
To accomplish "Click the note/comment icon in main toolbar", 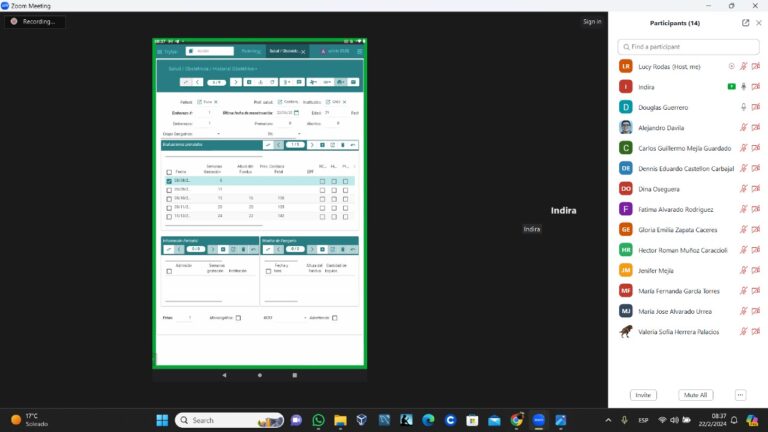I will [x=299, y=82].
